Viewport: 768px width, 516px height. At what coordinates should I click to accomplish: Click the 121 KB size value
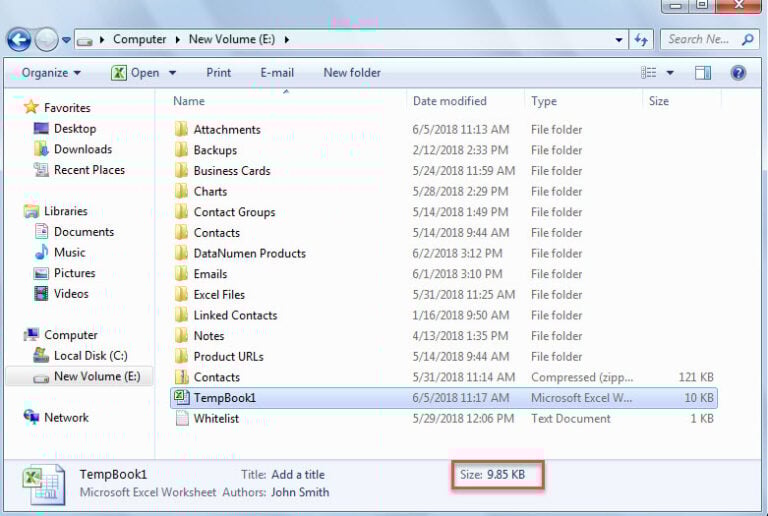(696, 377)
